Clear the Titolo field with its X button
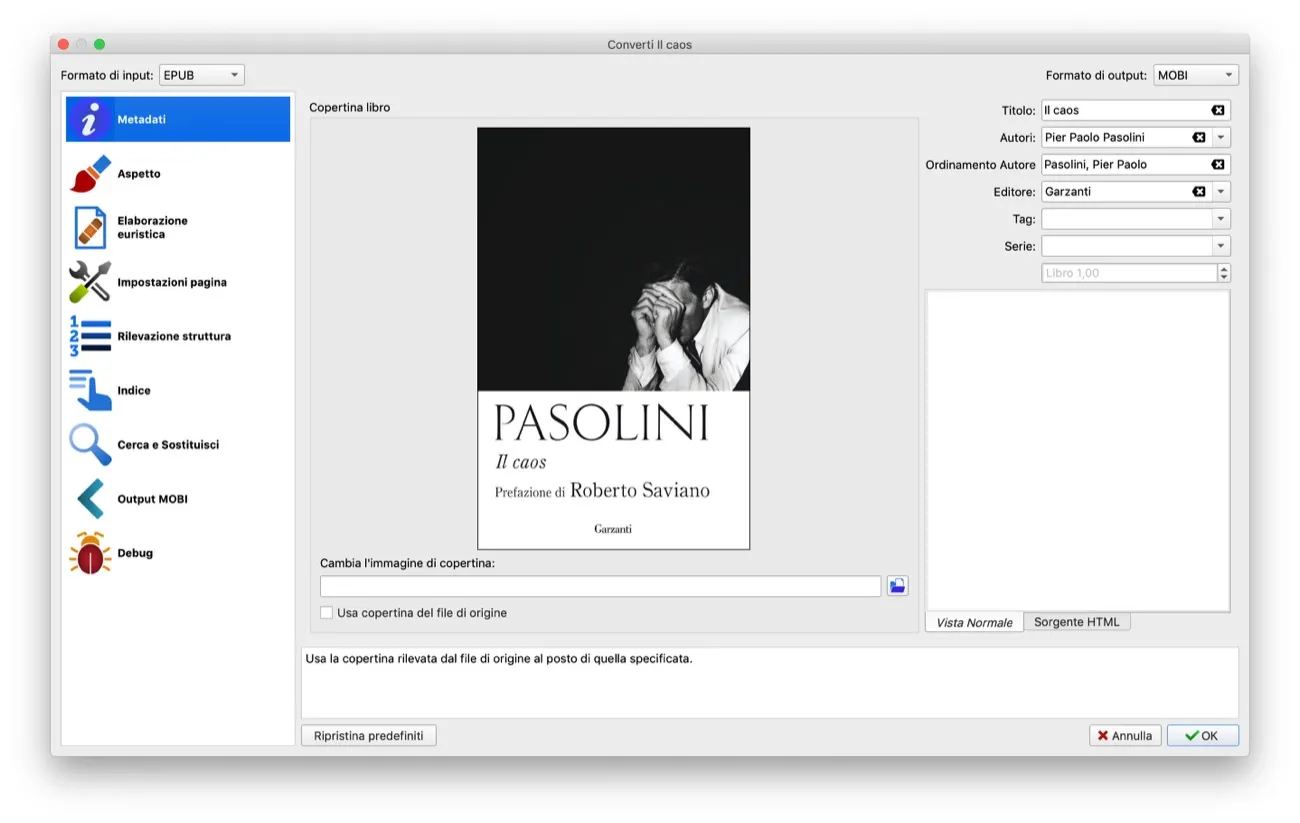 coord(1218,110)
